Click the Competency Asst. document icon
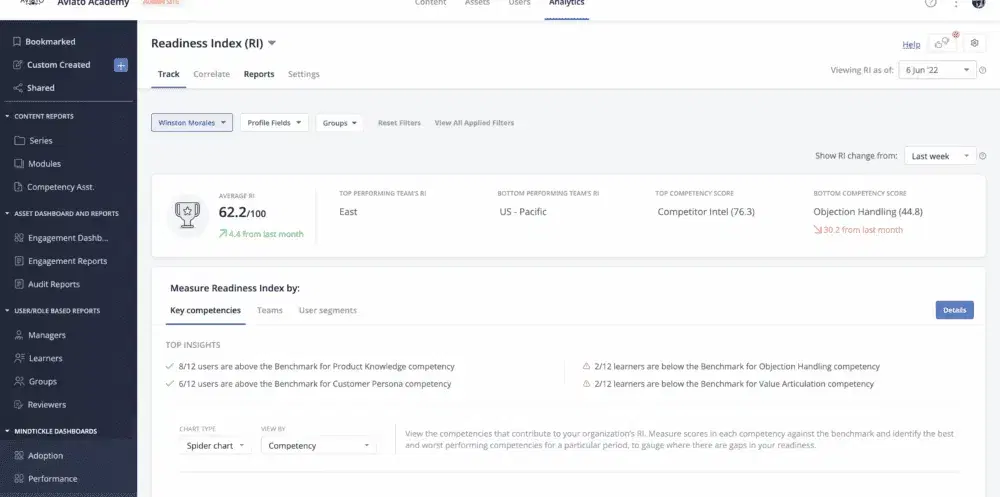 [x=18, y=187]
